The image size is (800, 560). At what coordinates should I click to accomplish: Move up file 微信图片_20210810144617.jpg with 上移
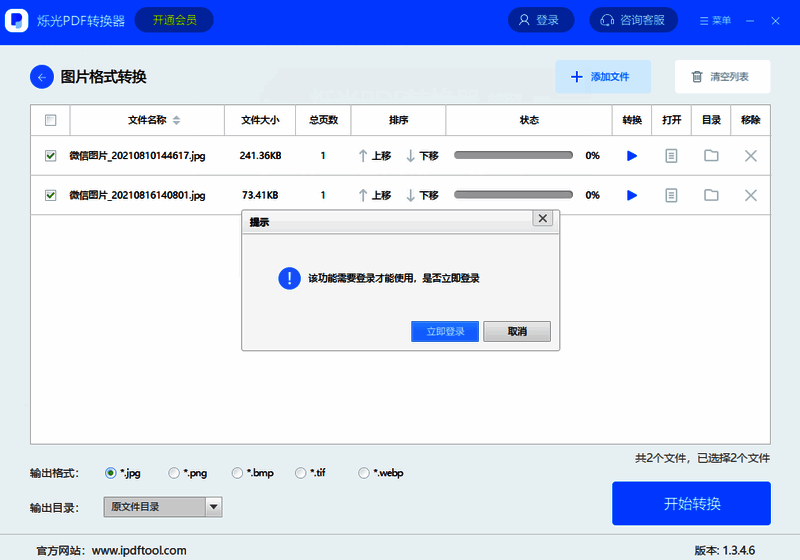point(374,156)
